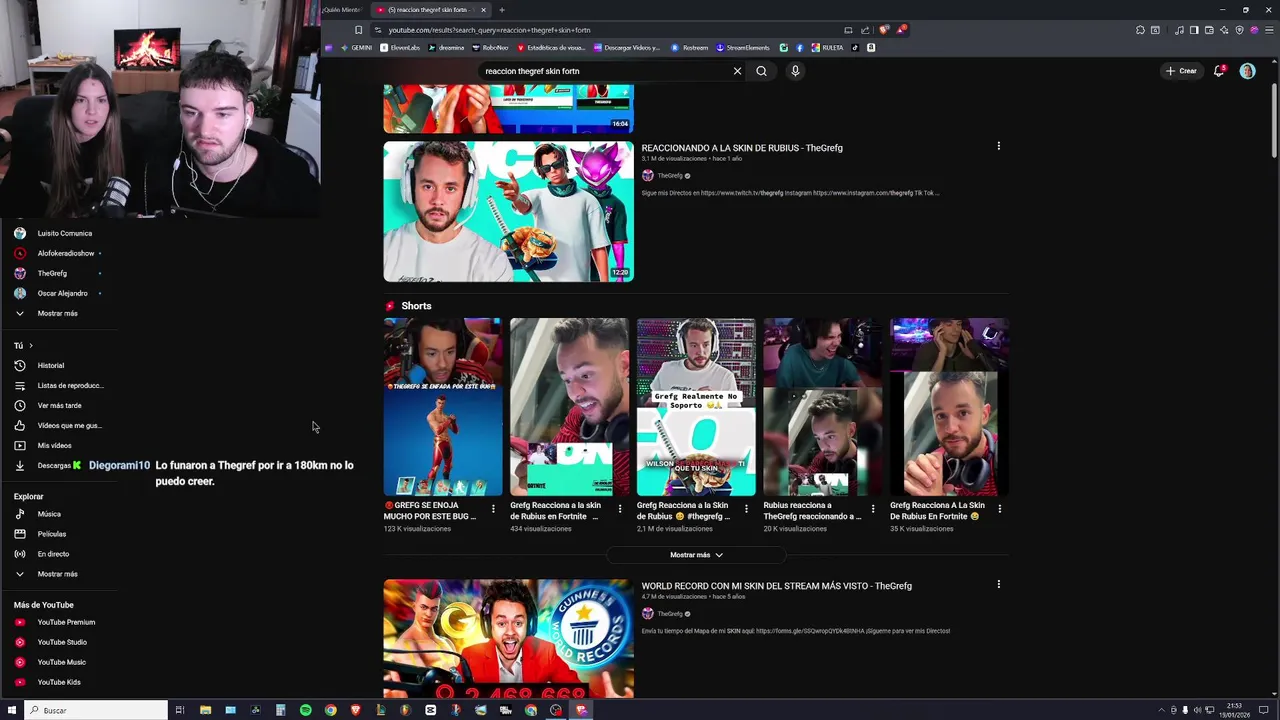
Task: Open the Tú section chevron
Action: coord(30,346)
